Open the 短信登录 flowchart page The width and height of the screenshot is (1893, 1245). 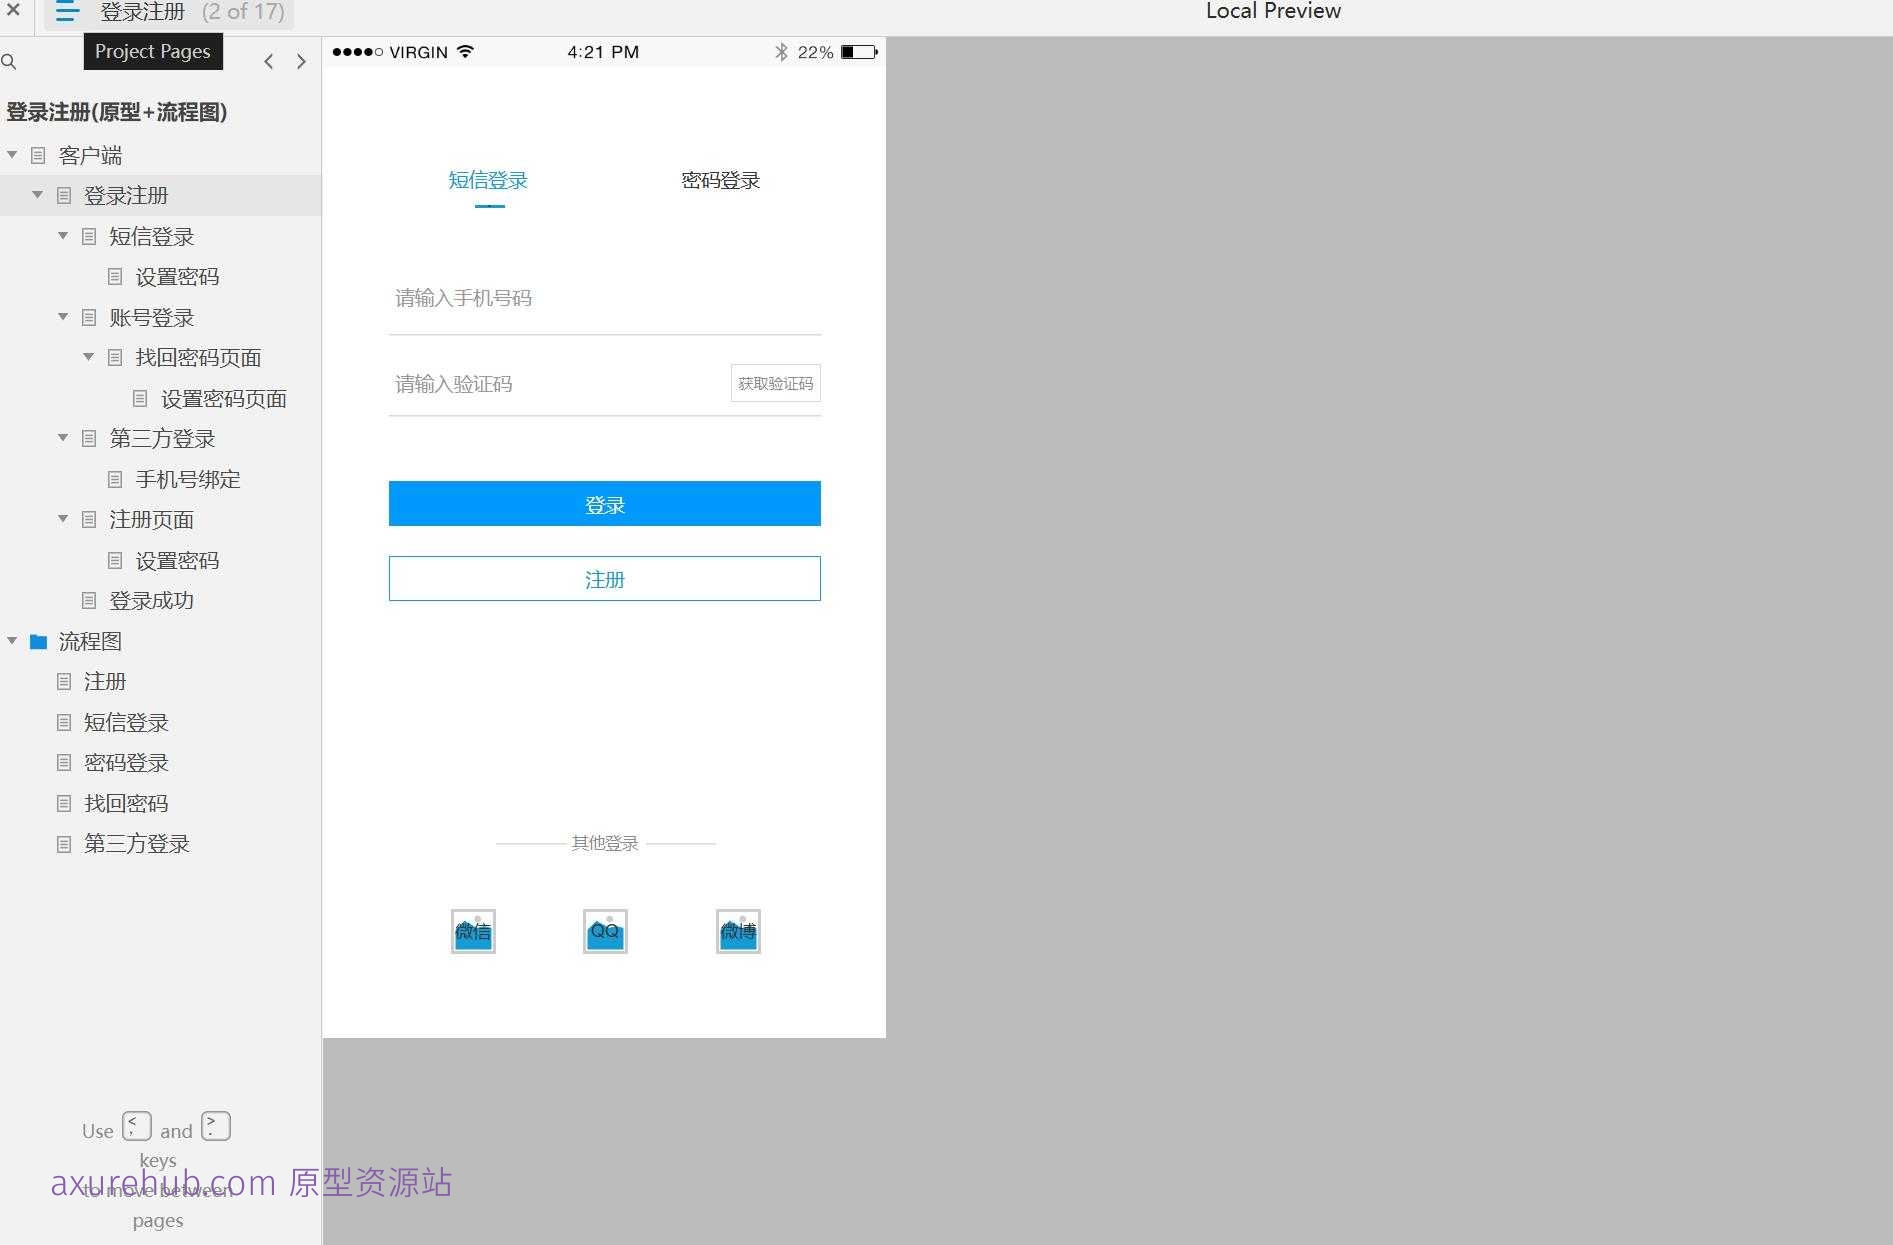click(x=126, y=723)
